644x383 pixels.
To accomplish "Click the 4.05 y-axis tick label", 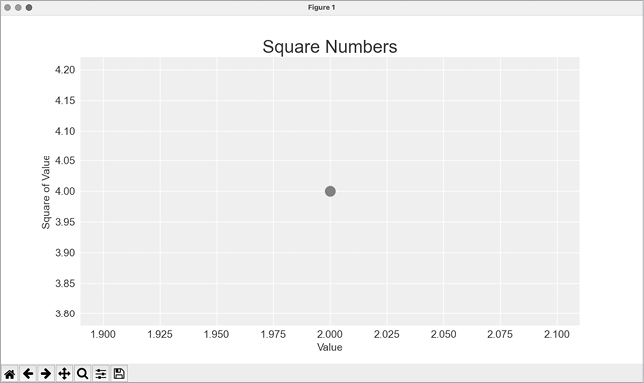I will click(65, 161).
